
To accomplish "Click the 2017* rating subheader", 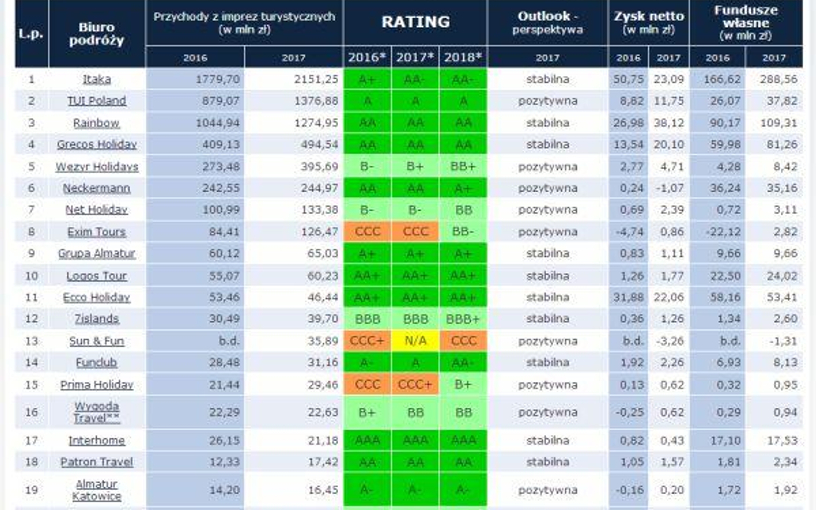I will coord(415,57).
